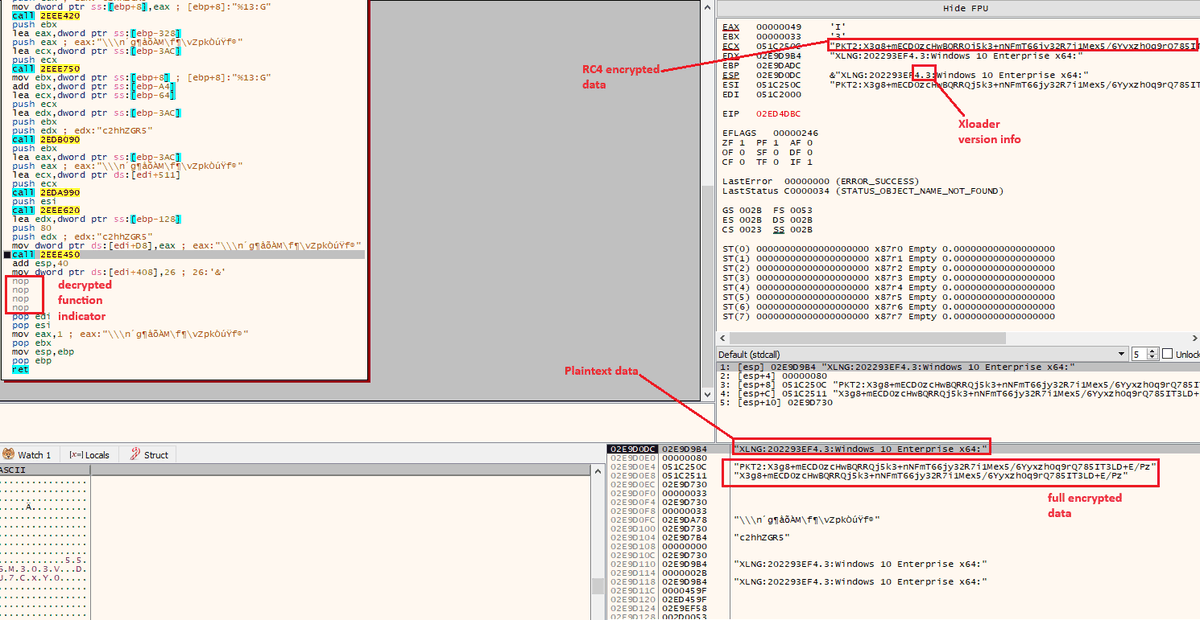1200x620 pixels.
Task: Click the SF flag in registers
Action: 768,152
